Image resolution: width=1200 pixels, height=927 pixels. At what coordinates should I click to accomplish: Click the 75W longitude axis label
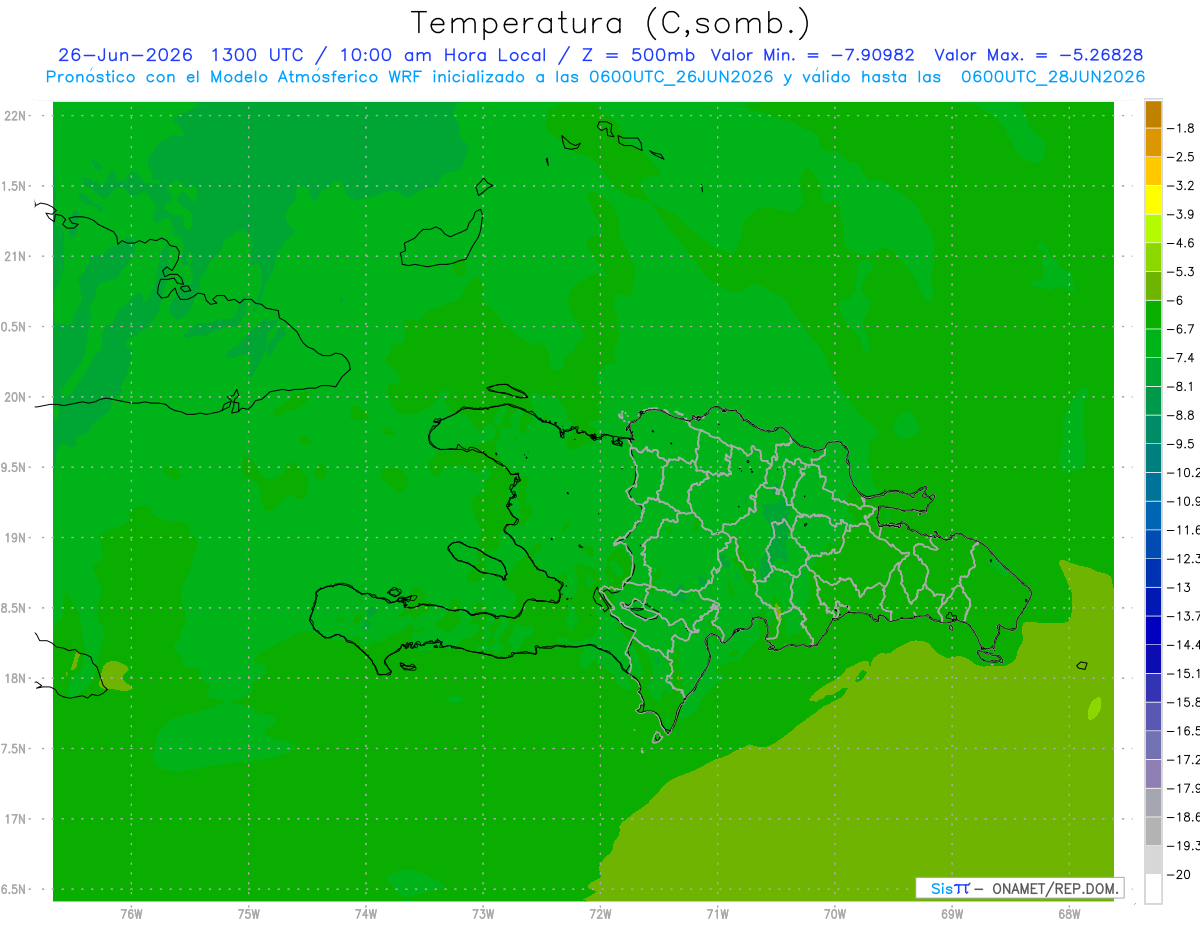click(249, 913)
